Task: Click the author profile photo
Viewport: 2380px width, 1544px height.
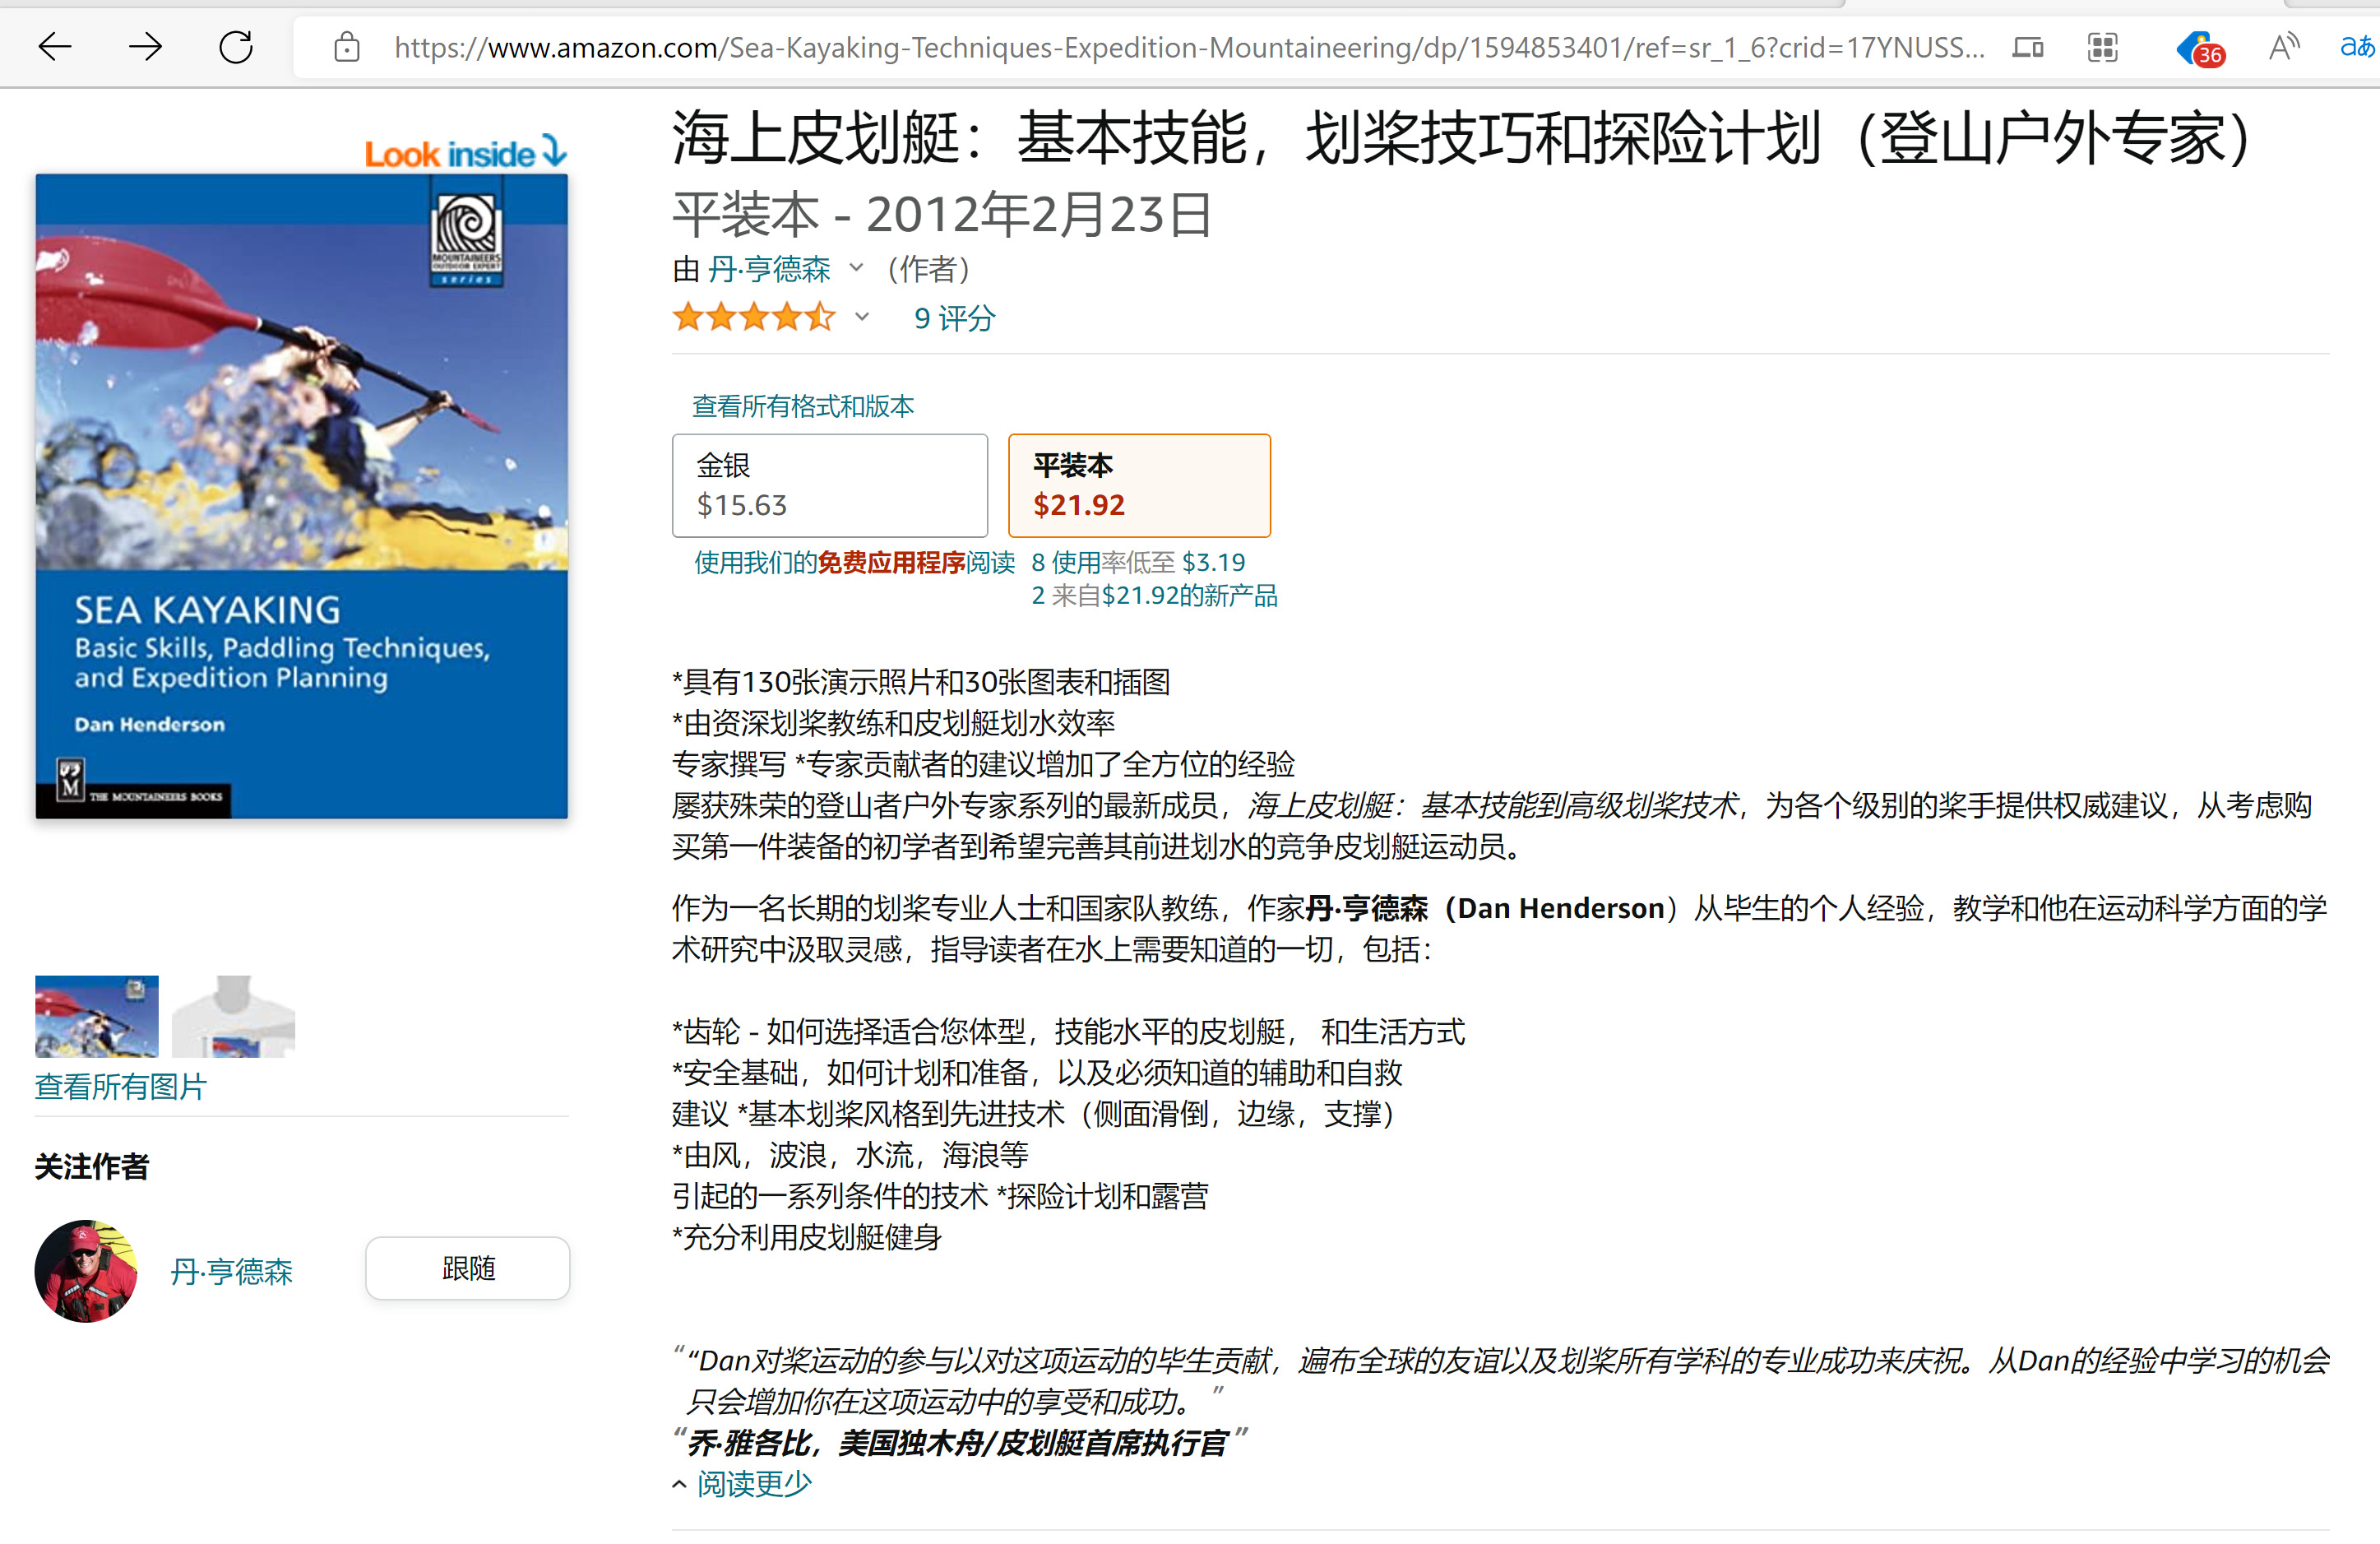Action: coord(86,1271)
